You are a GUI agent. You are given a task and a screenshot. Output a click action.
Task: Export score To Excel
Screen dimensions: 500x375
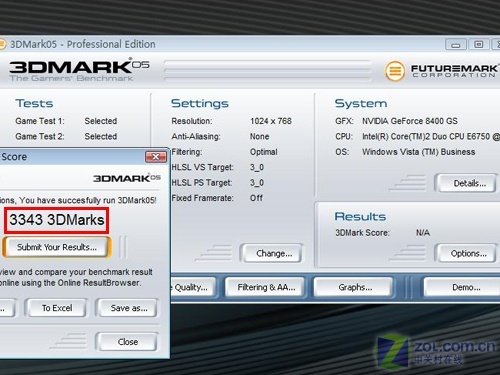point(57,308)
